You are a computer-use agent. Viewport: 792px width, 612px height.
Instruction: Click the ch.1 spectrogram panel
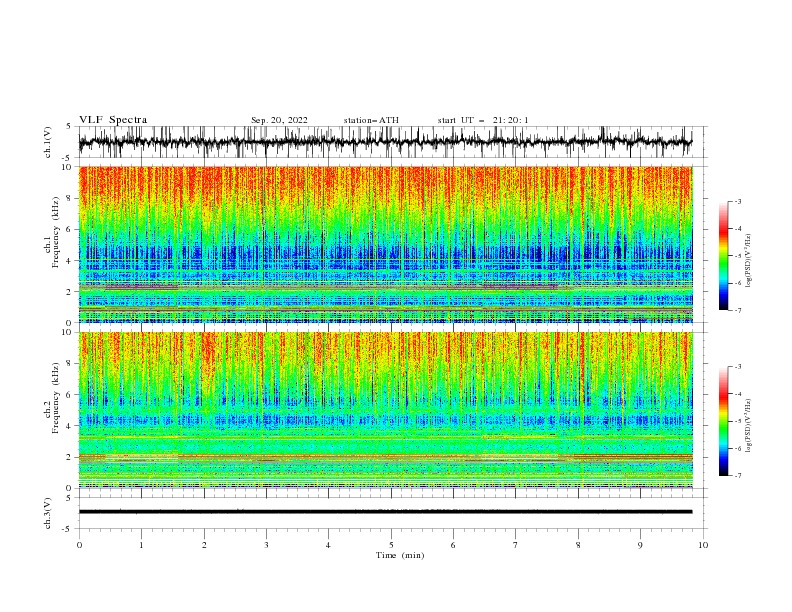tap(385, 244)
